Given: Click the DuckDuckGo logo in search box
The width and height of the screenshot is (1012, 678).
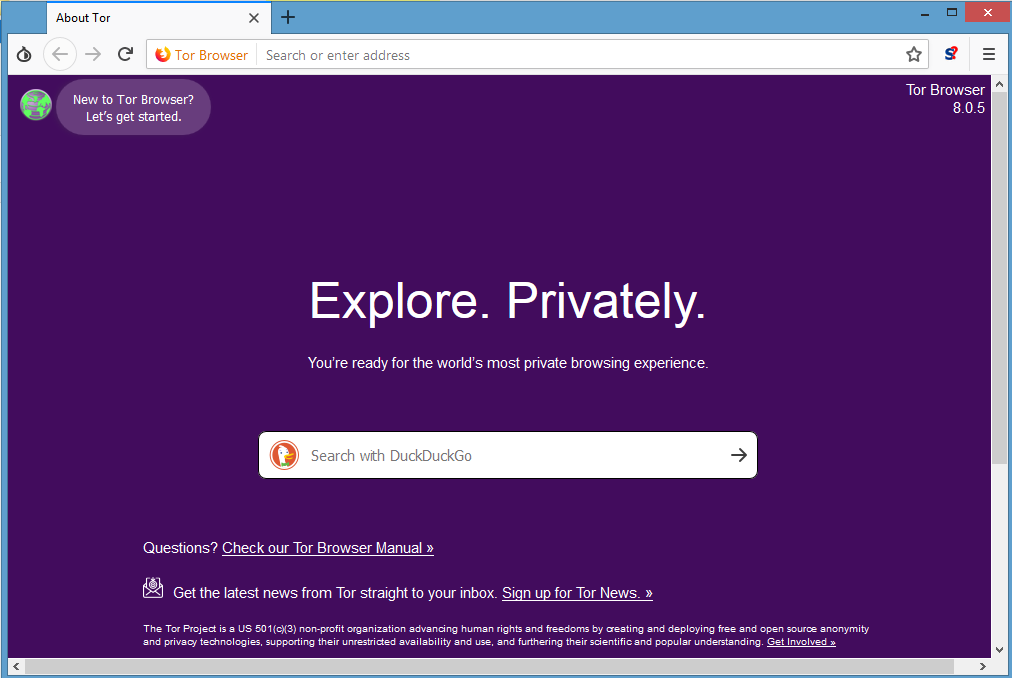Looking at the screenshot, I should [x=285, y=455].
